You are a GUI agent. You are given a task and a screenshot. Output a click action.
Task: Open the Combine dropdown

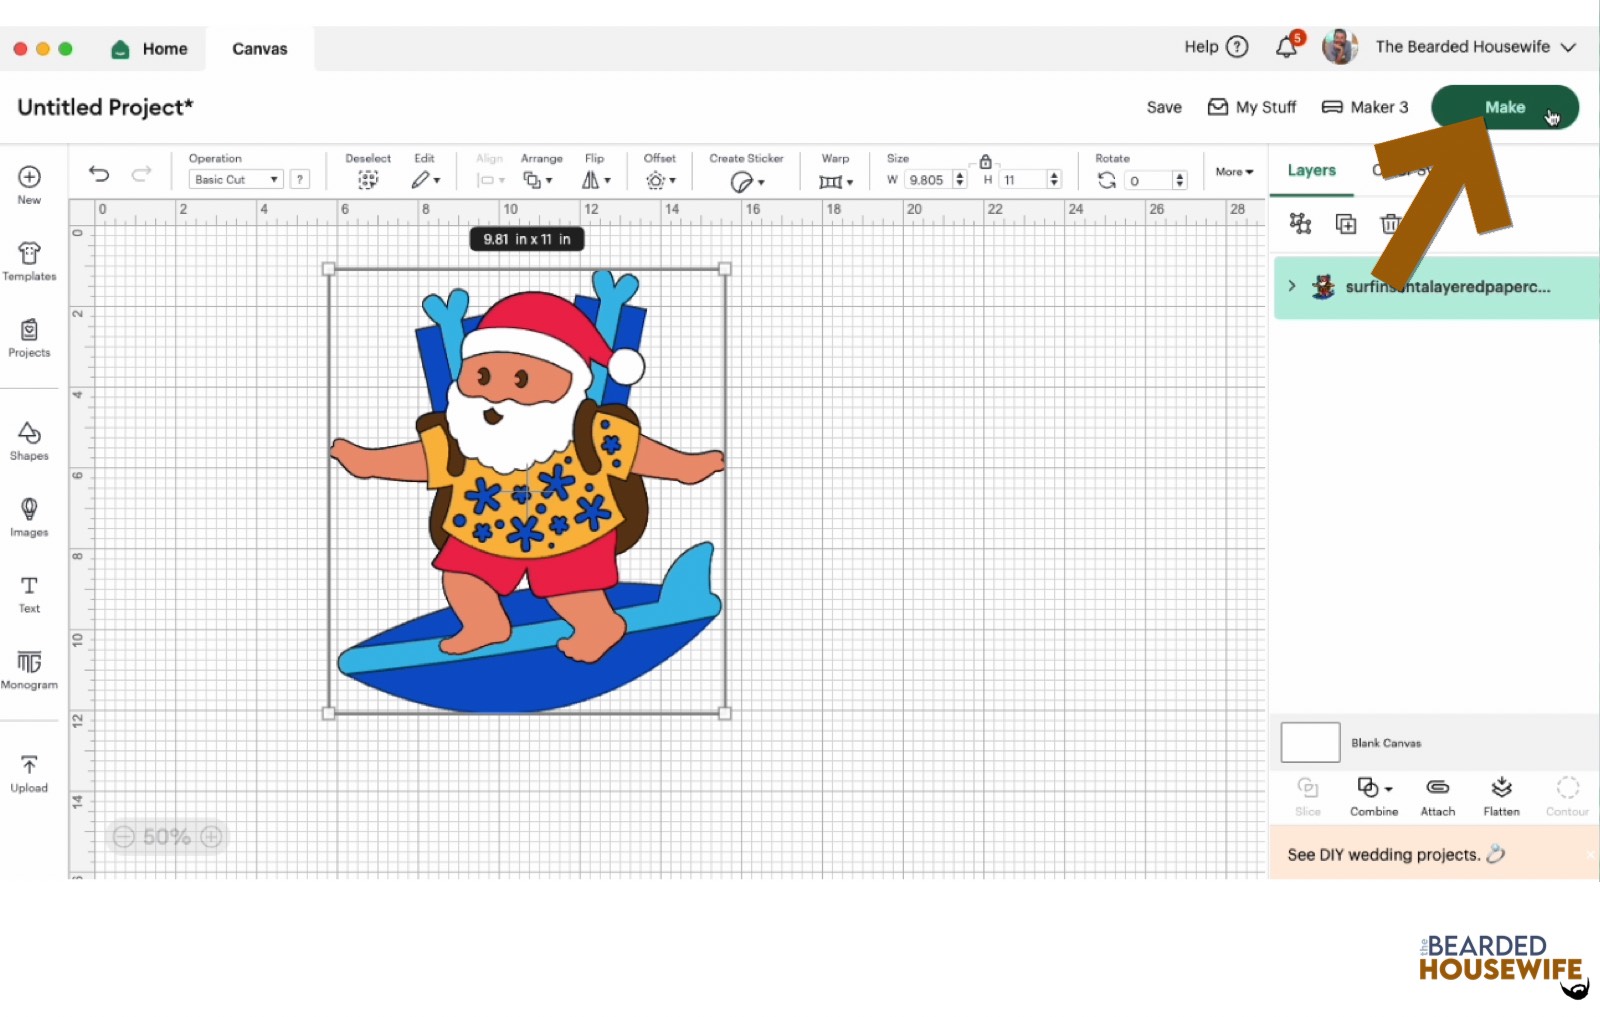click(x=1374, y=797)
